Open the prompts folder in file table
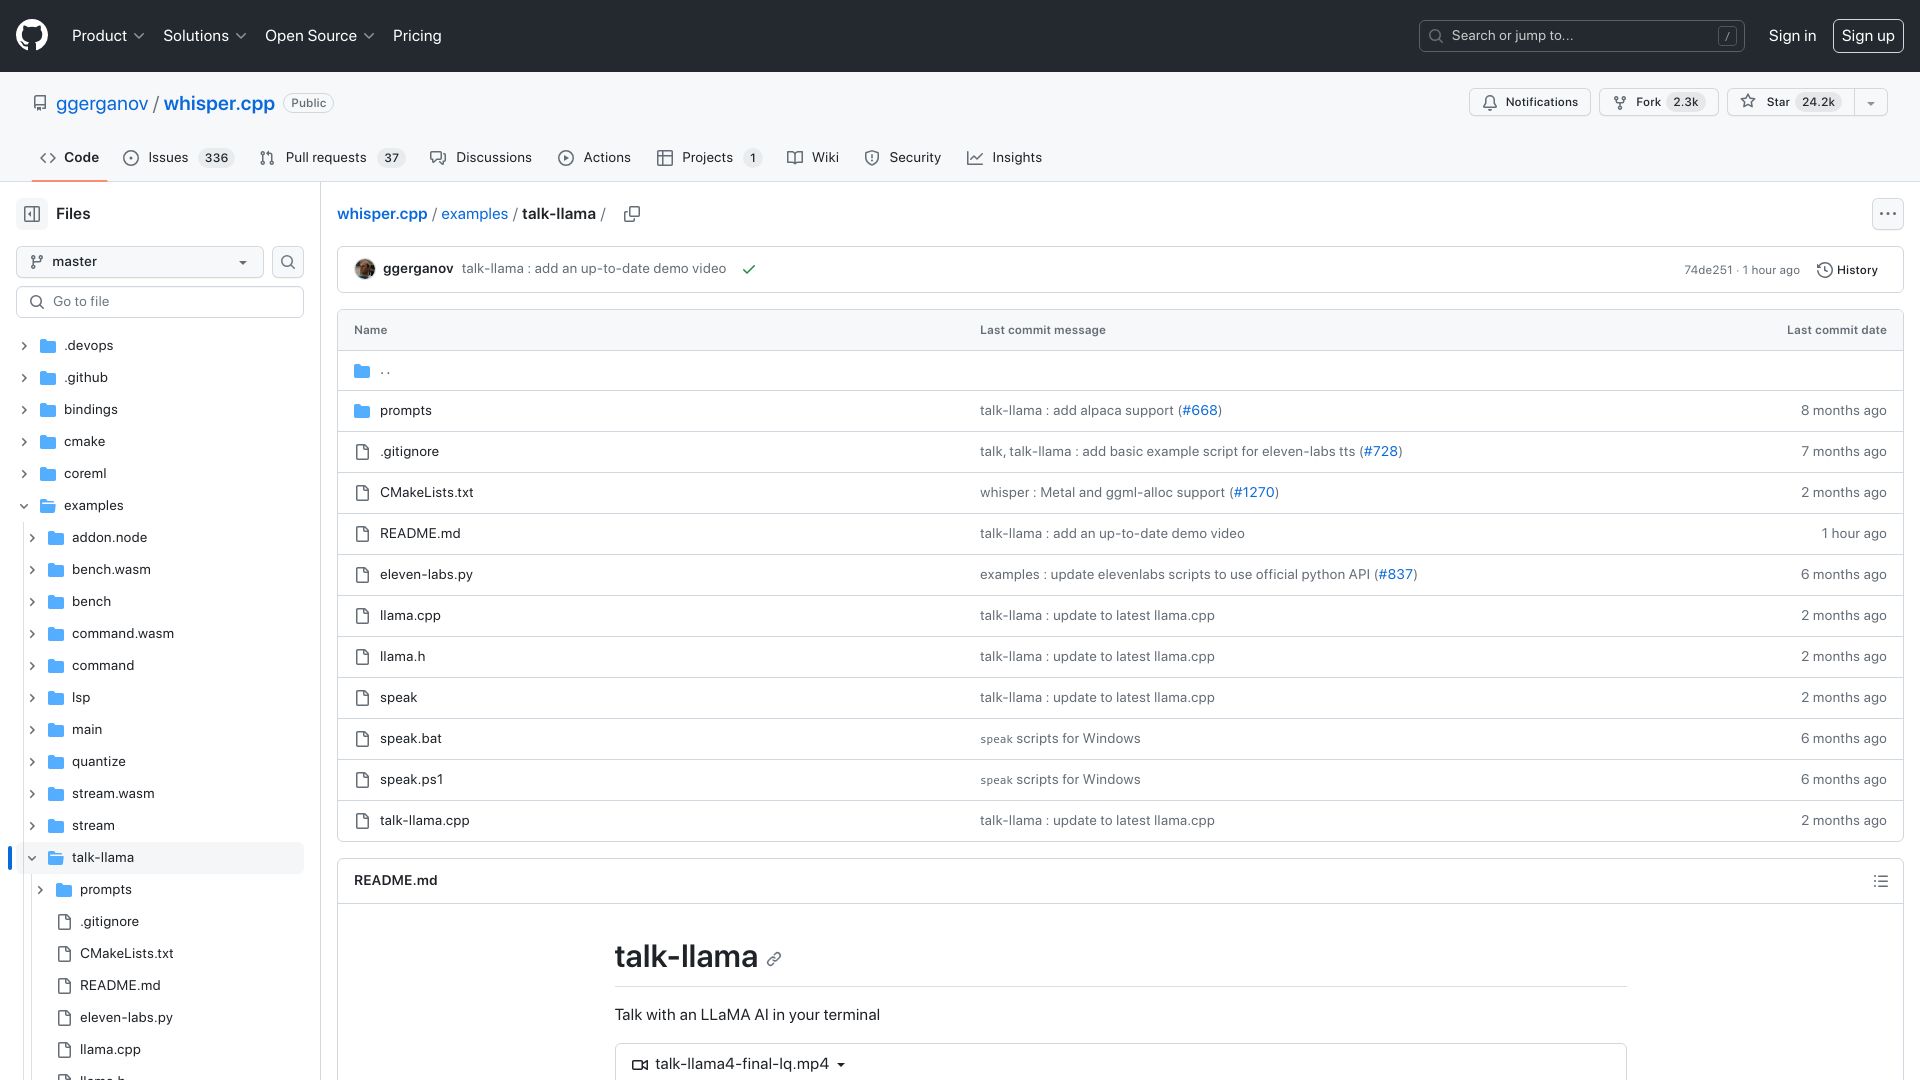The image size is (1920, 1080). click(x=406, y=411)
